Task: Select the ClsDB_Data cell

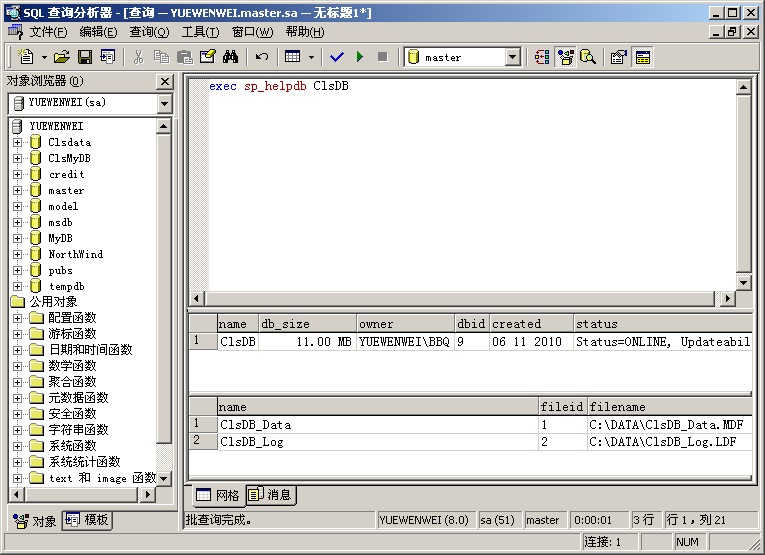Action: (378, 425)
